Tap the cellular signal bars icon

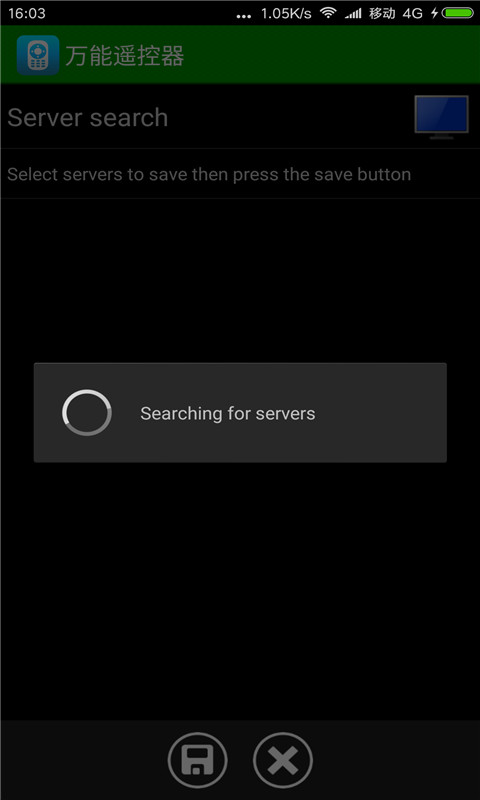click(353, 14)
